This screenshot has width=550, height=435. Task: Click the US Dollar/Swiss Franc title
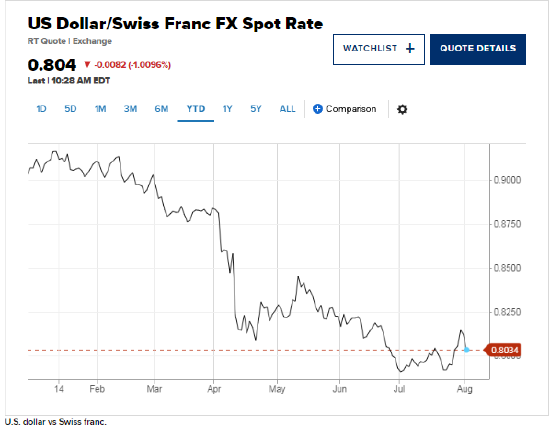pos(175,24)
